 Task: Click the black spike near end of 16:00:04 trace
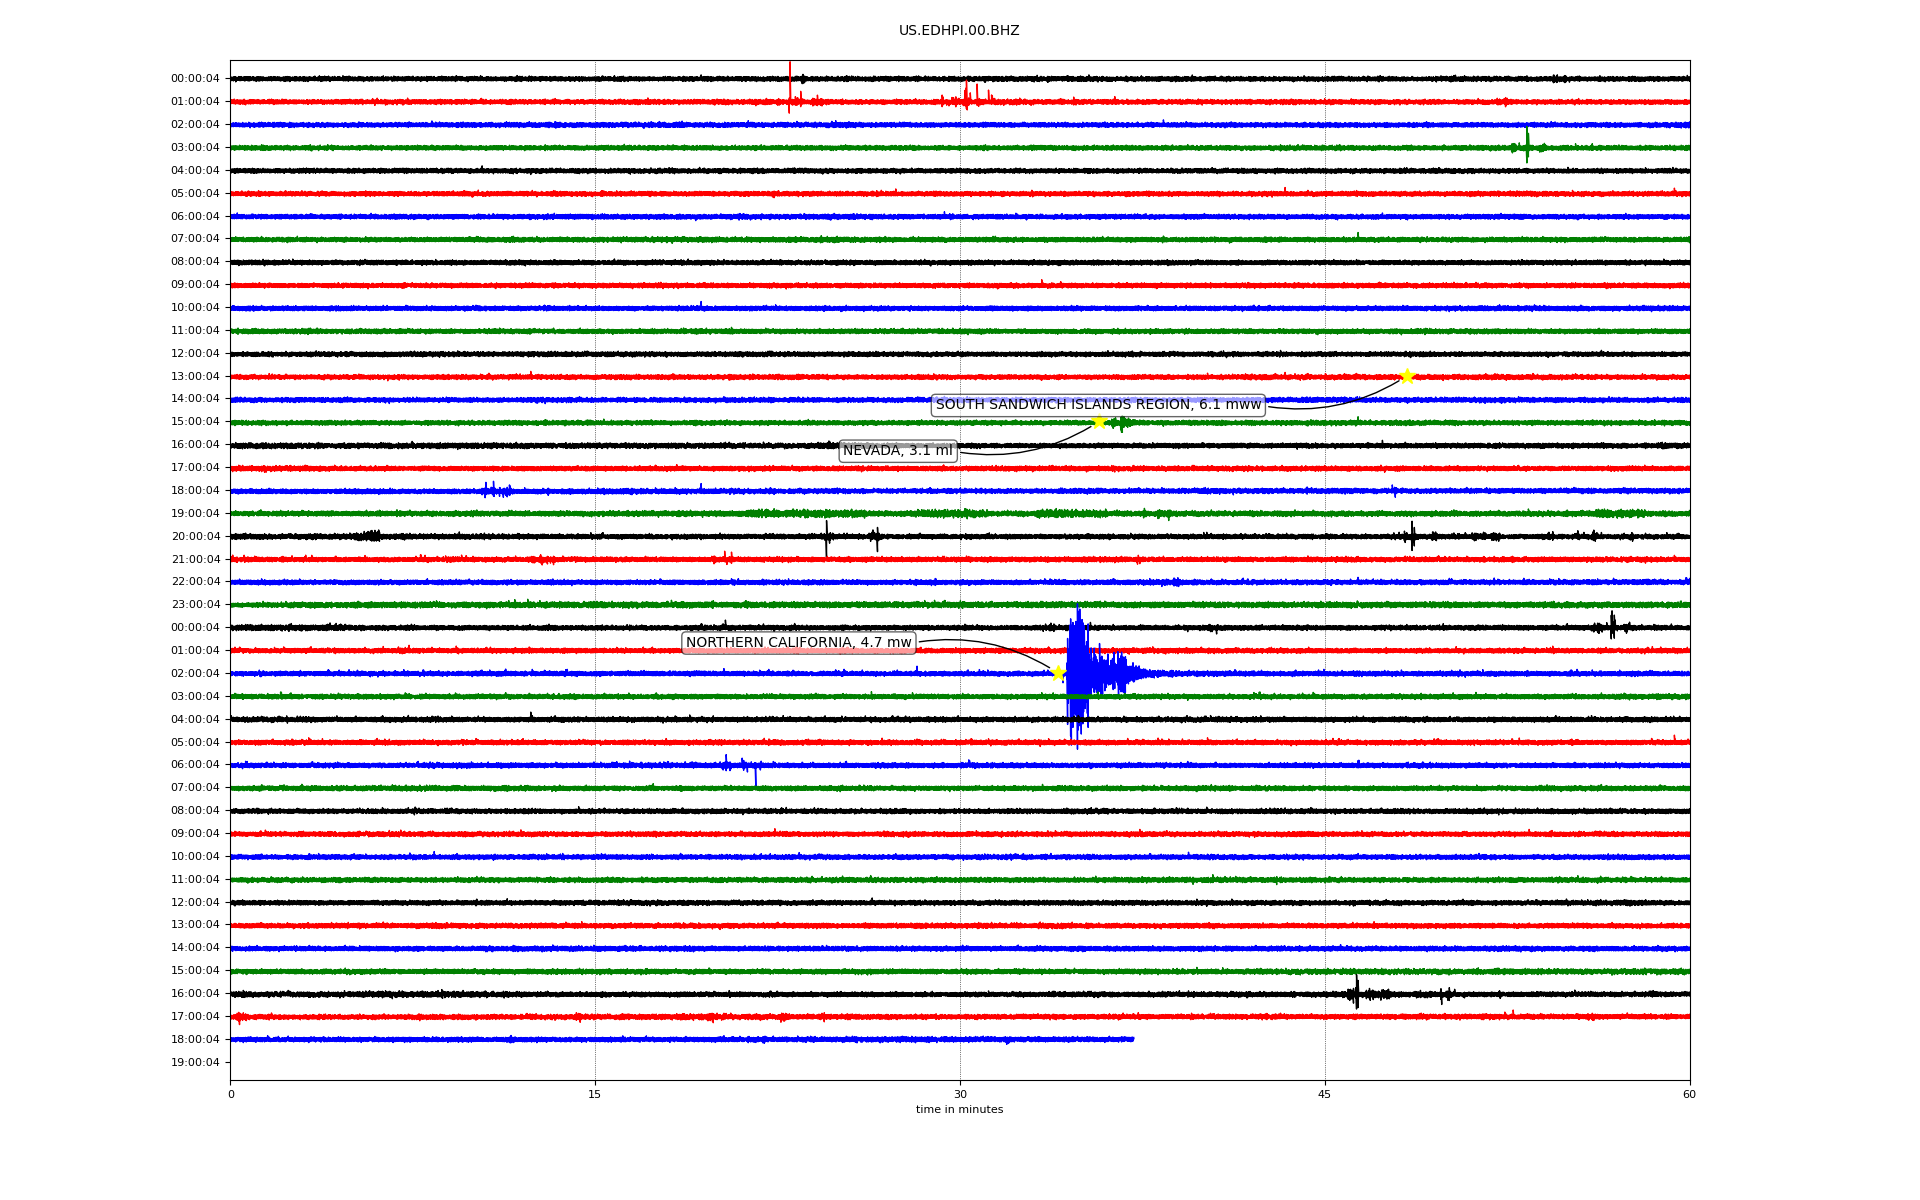[1356, 991]
